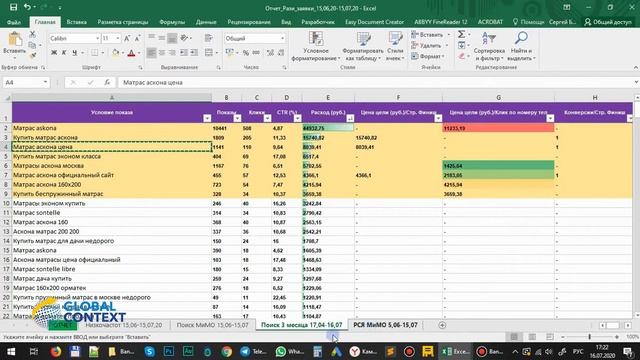Switch to the Файл (File) tab
The image size is (640, 360).
tap(14, 22)
